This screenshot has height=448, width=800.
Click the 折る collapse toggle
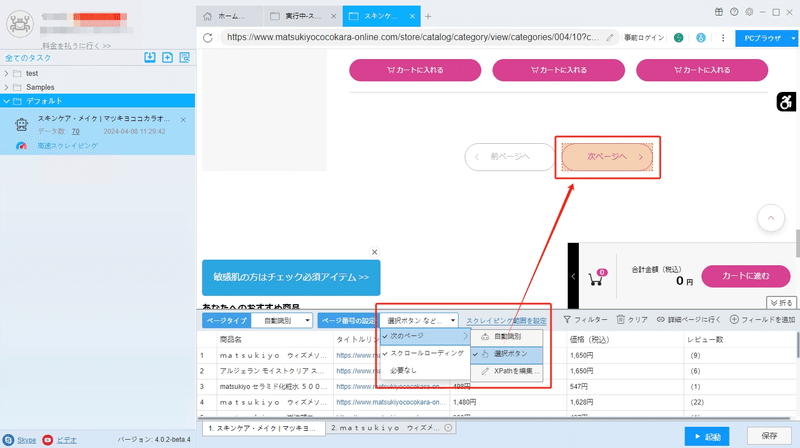pyautogui.click(x=781, y=303)
